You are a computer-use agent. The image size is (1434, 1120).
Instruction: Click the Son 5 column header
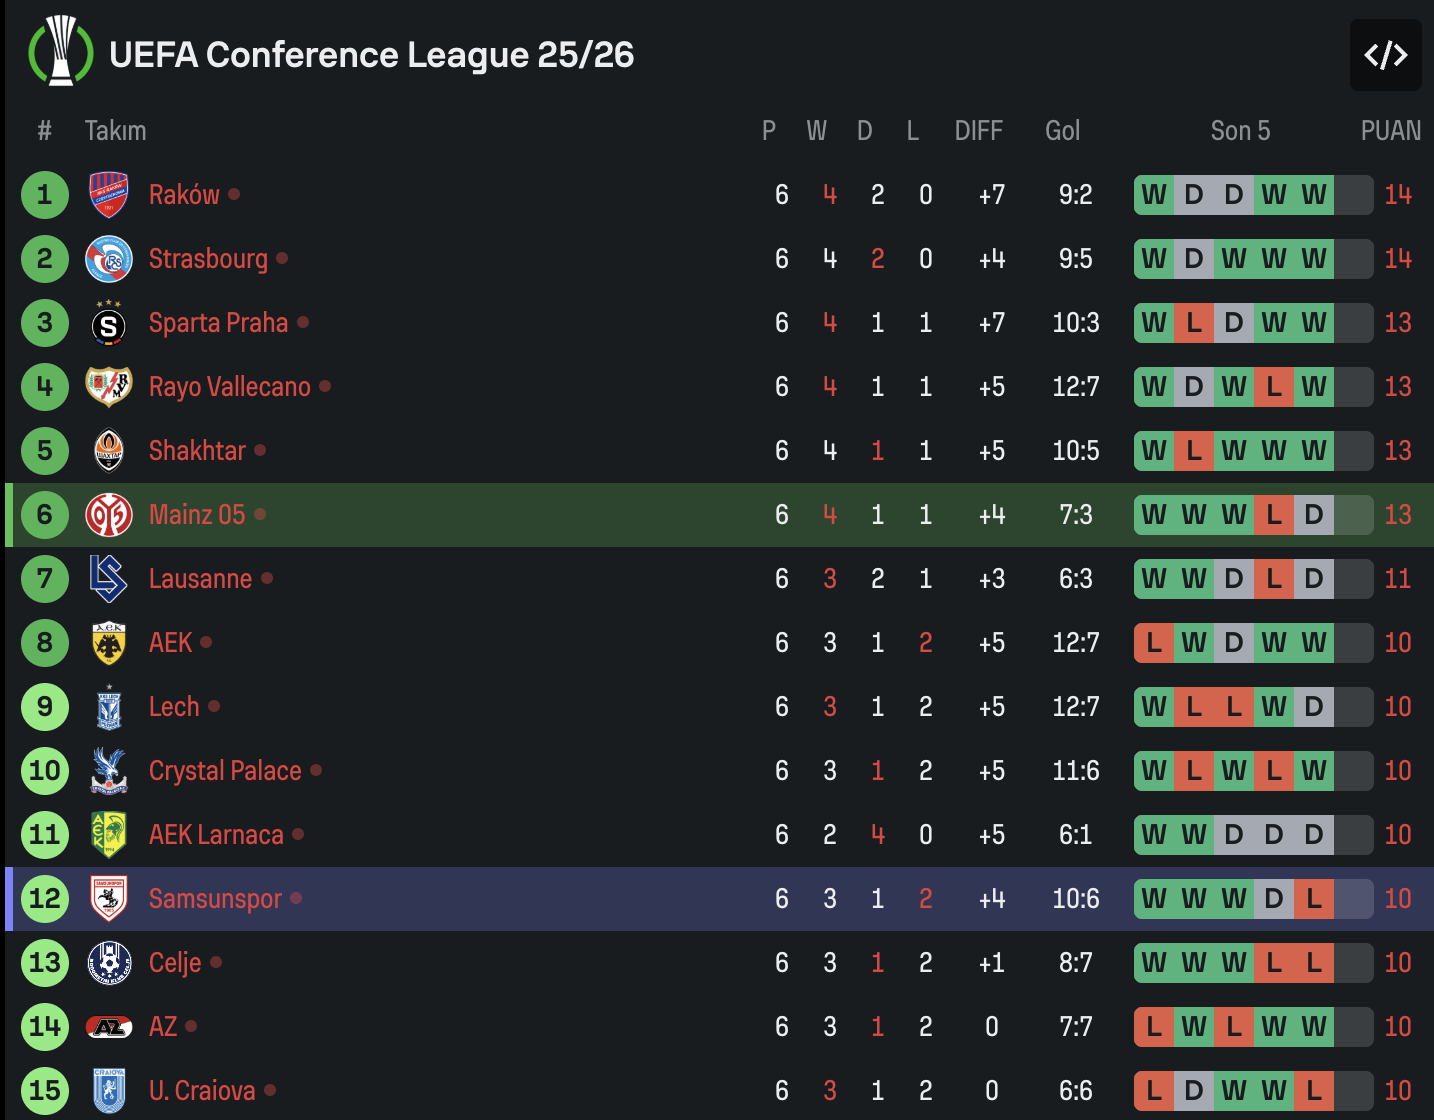click(1240, 131)
